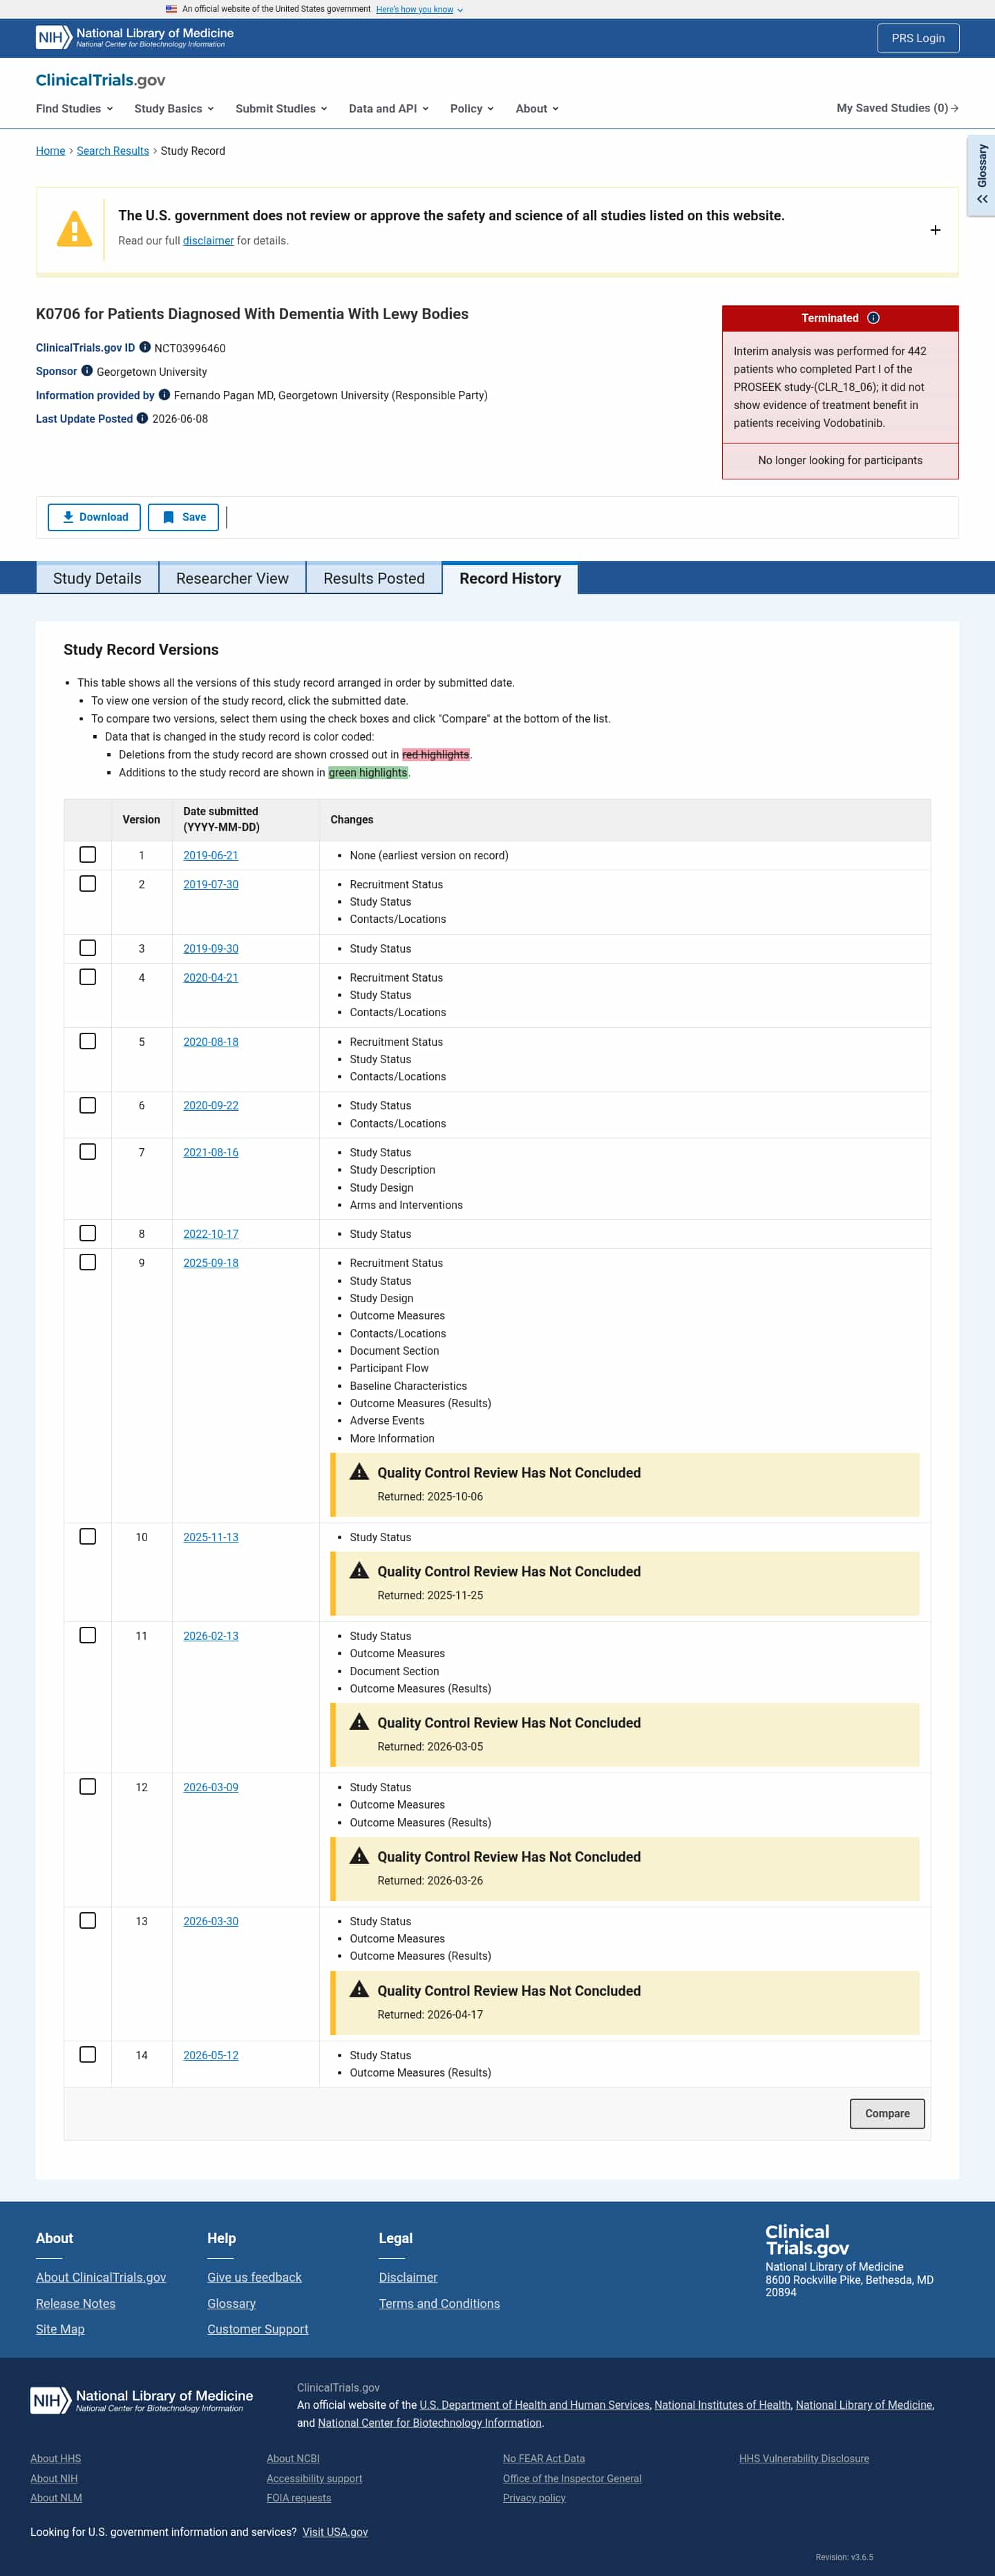995x2576 pixels.
Task: Click the footer ClinicalTrials.gov logo
Action: 807,2239
